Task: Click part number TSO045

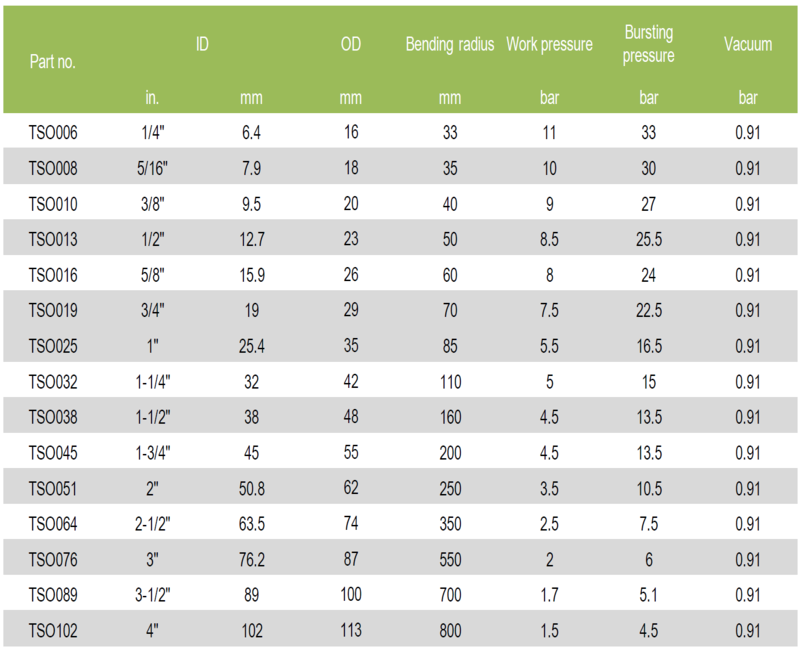Action: point(53,453)
